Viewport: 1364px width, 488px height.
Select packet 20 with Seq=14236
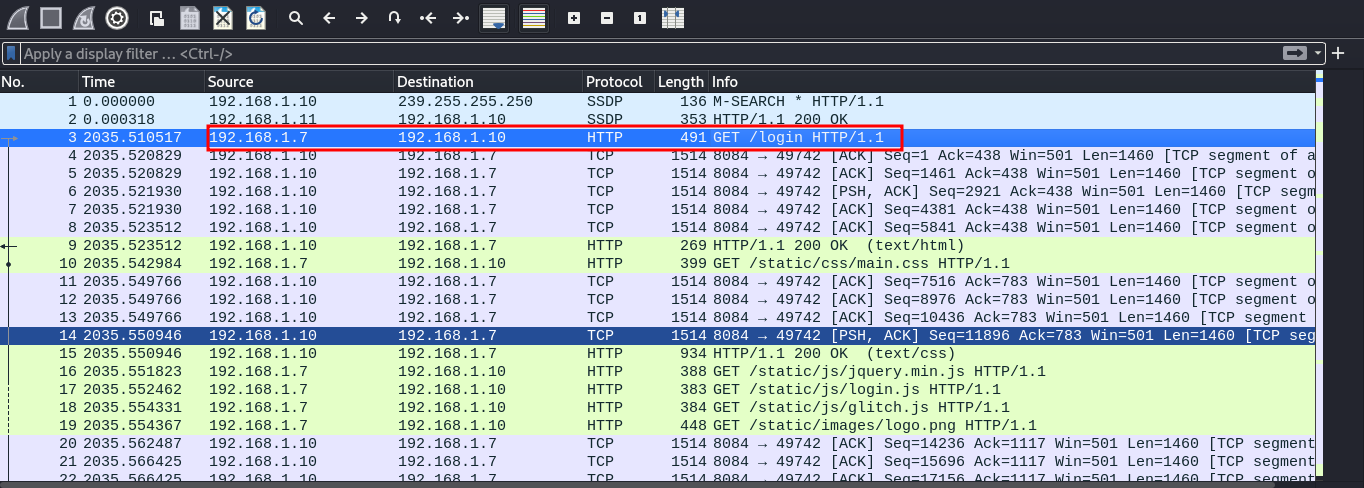(657, 444)
